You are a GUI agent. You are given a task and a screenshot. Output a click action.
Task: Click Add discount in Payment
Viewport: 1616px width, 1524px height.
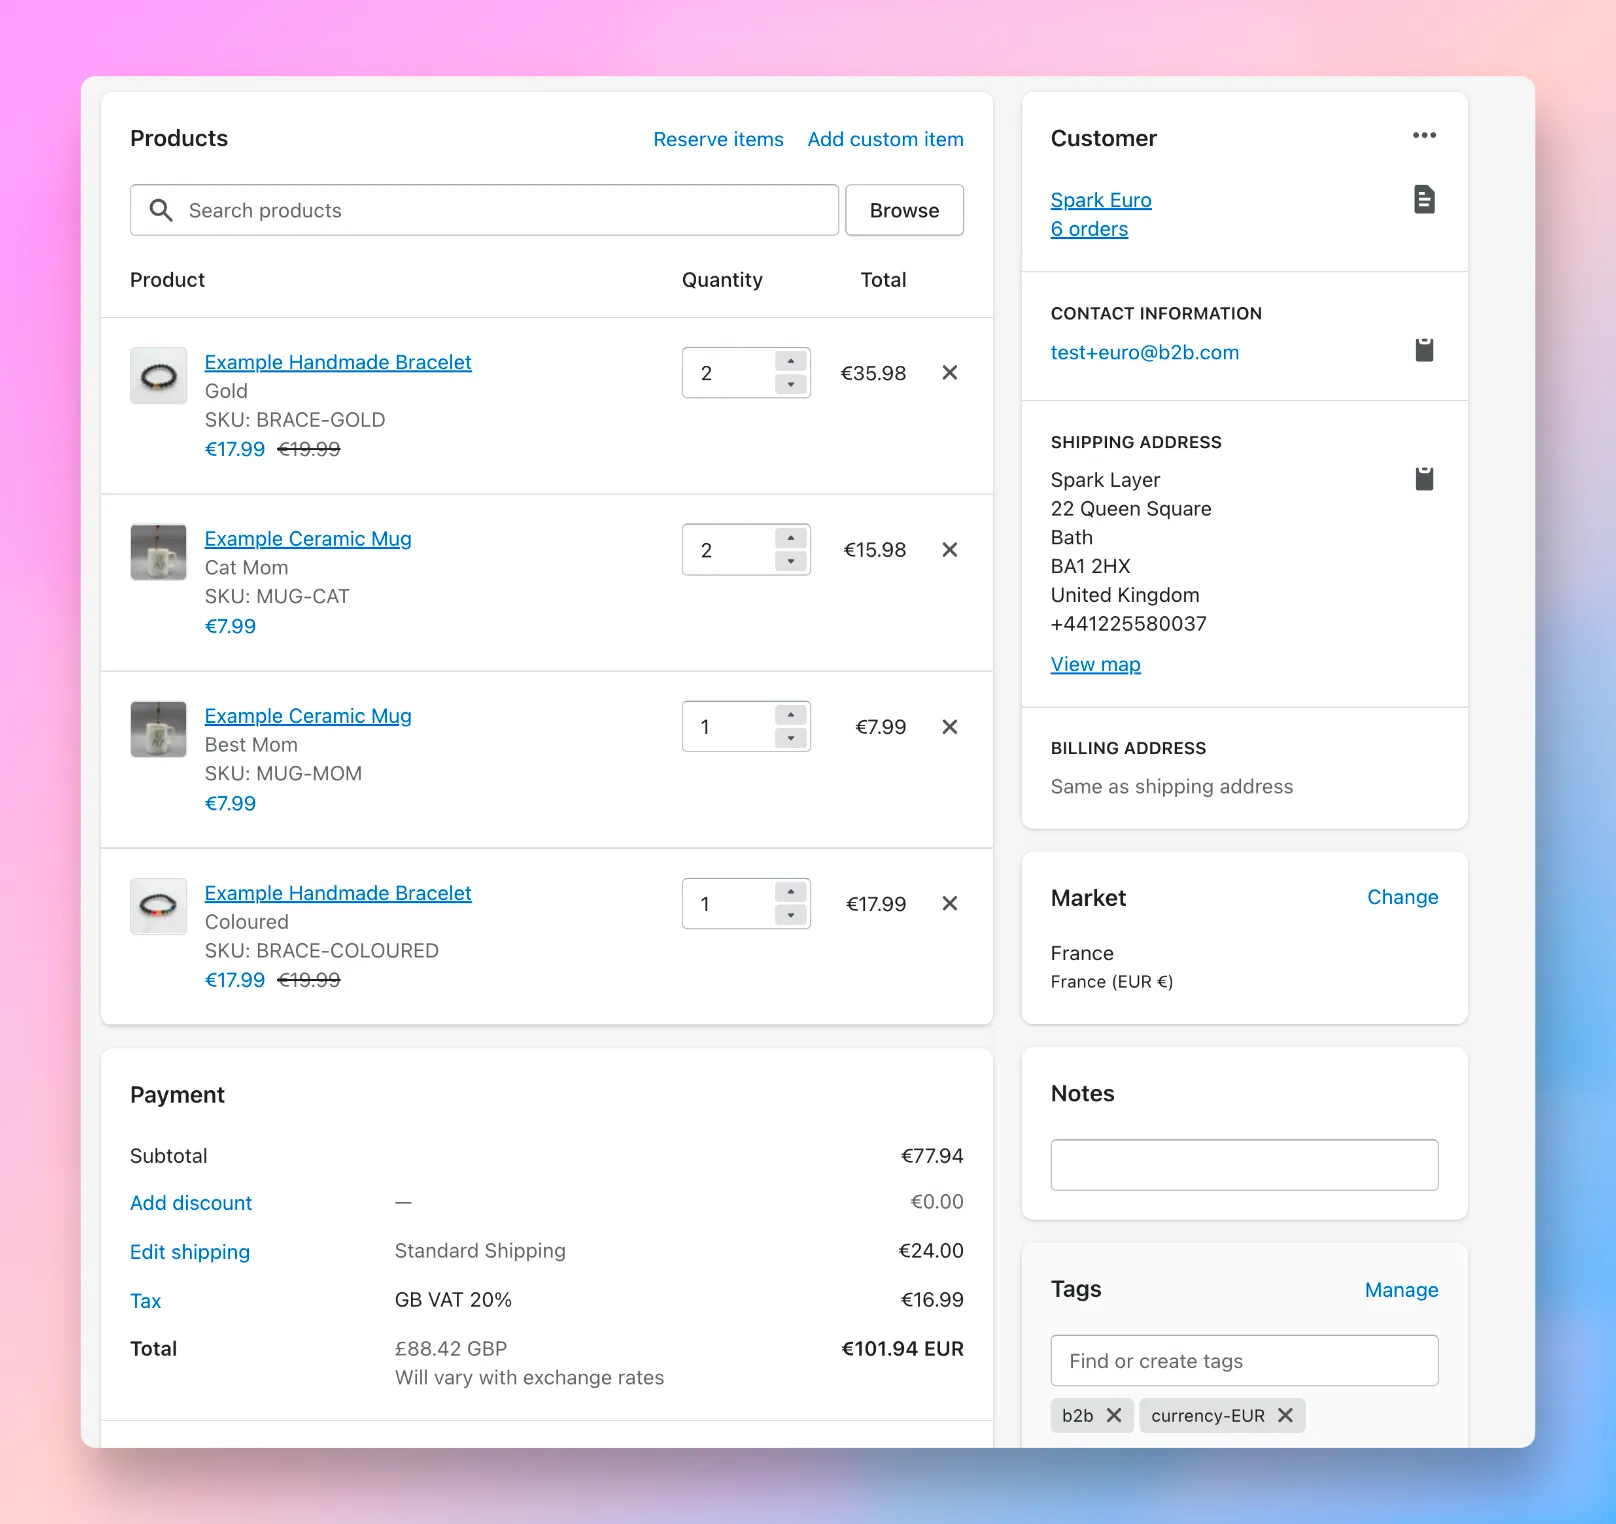[191, 1203]
